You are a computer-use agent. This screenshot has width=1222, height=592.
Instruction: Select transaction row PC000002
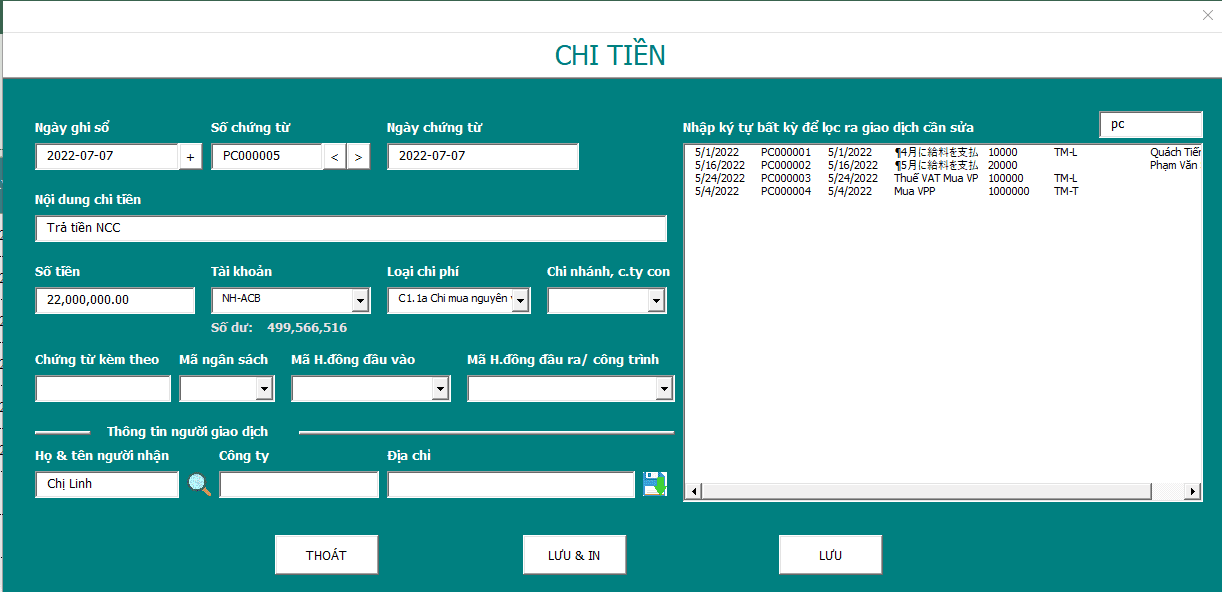pyautogui.click(x=943, y=165)
